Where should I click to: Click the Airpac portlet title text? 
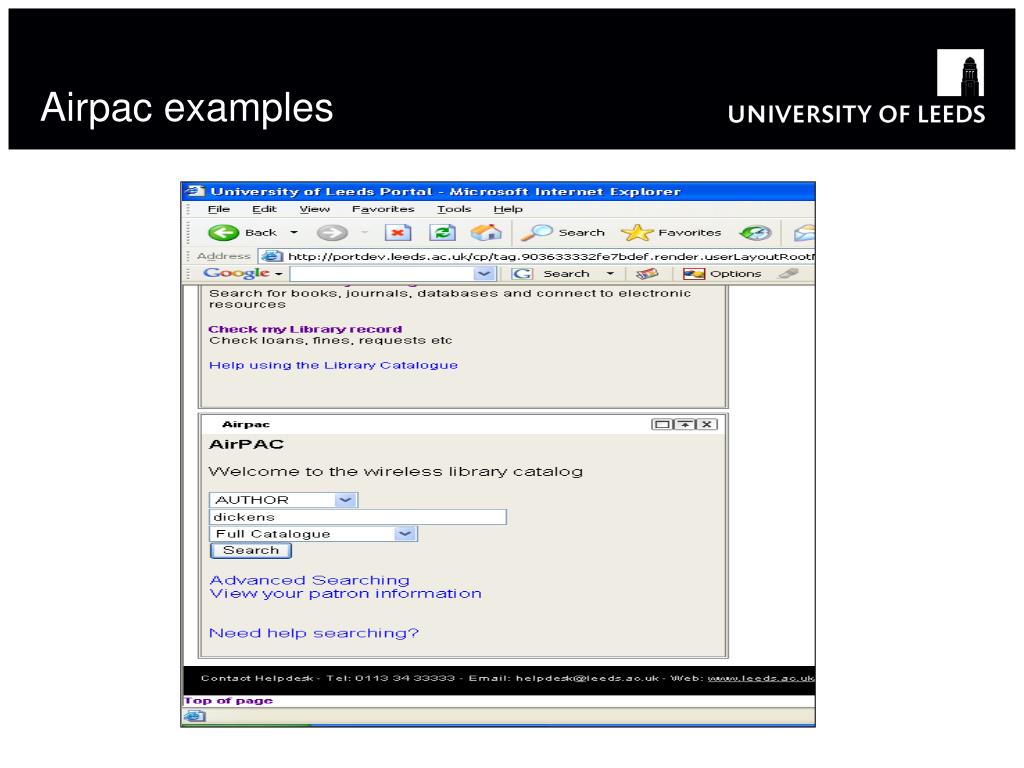click(x=246, y=424)
